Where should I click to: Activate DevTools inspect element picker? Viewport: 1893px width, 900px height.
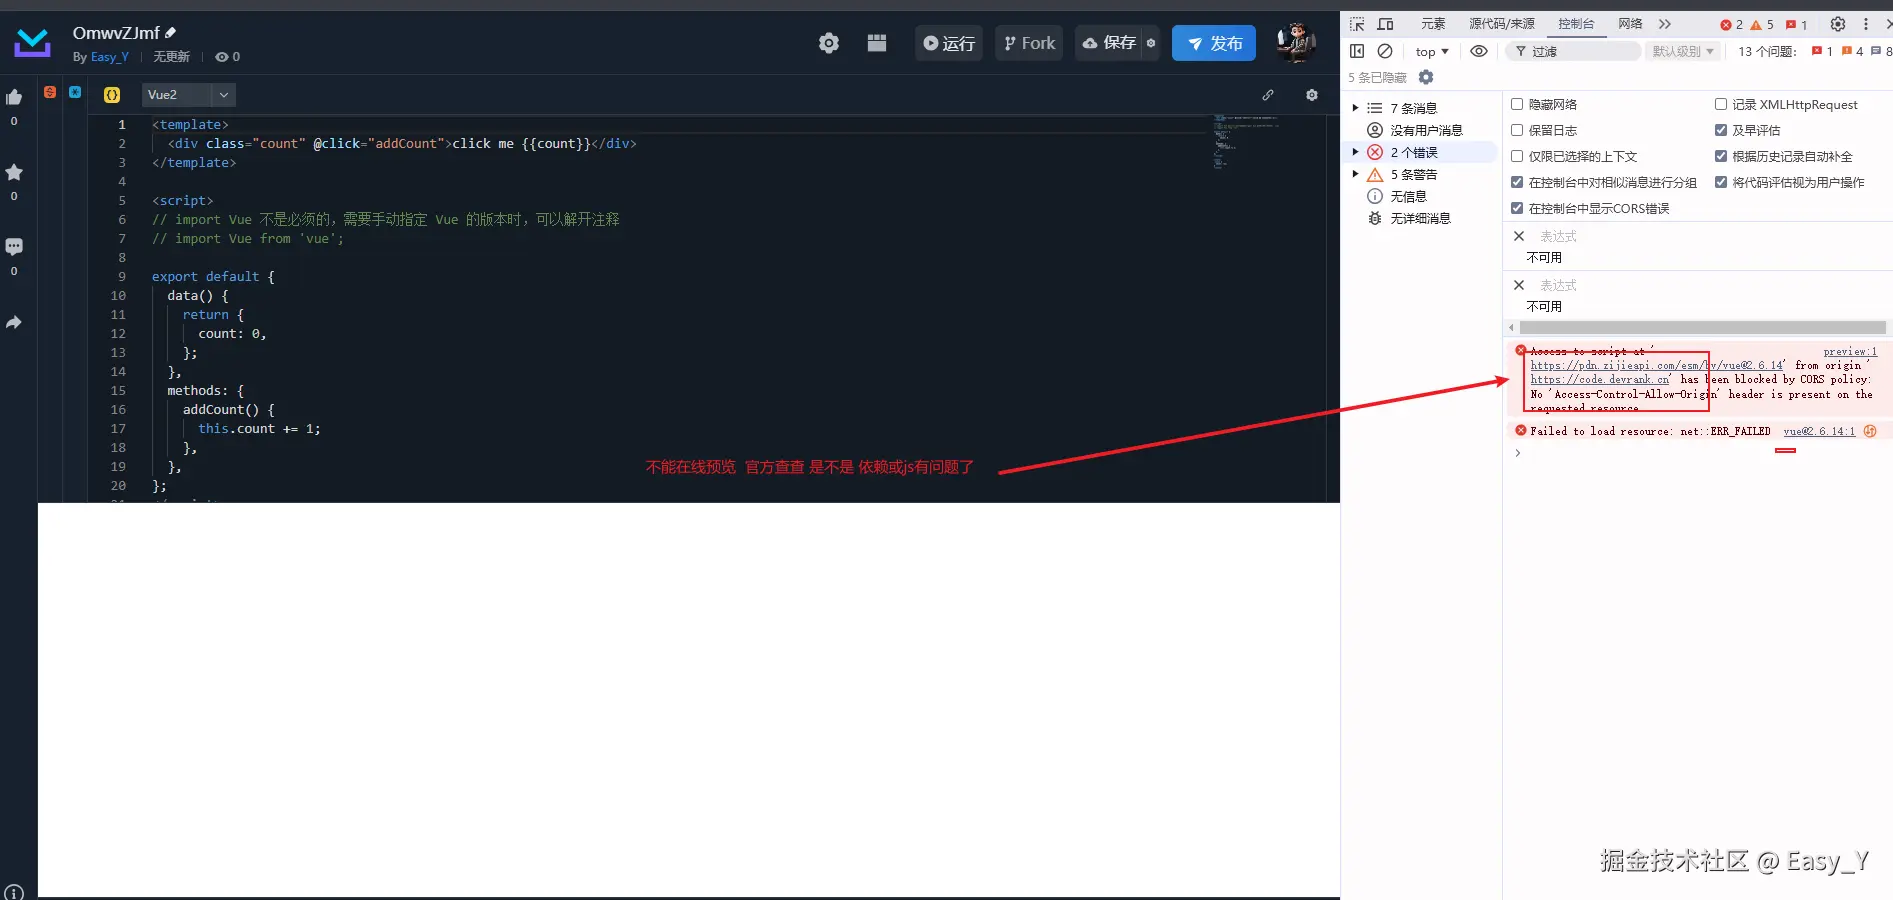tap(1357, 24)
